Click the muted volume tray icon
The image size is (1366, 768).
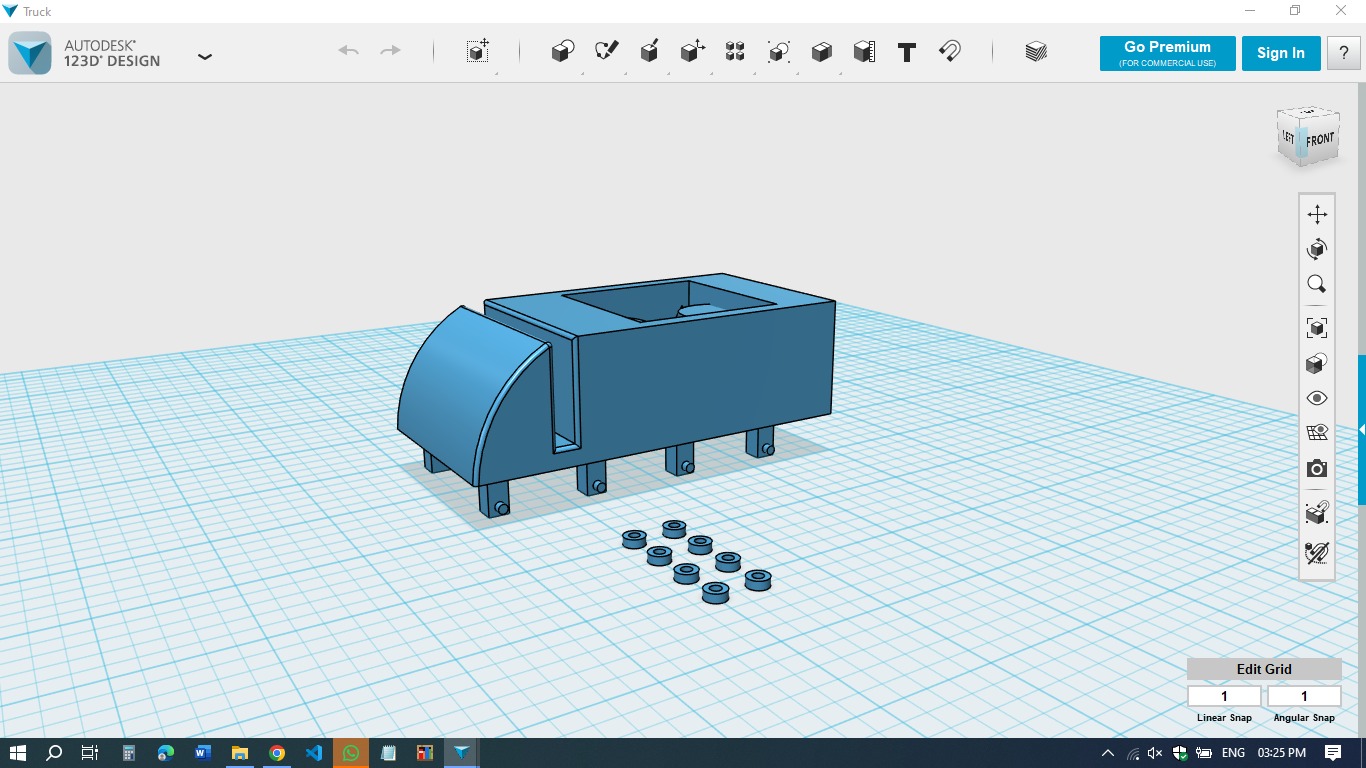click(1155, 753)
